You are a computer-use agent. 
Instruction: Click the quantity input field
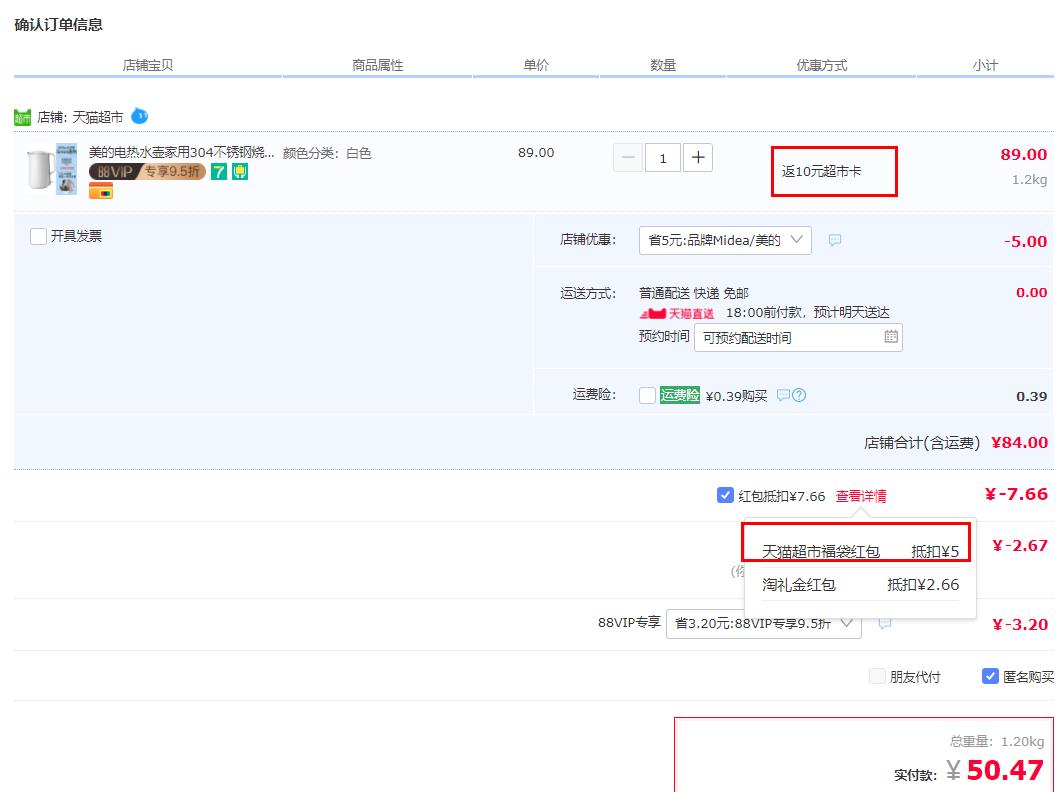663,157
